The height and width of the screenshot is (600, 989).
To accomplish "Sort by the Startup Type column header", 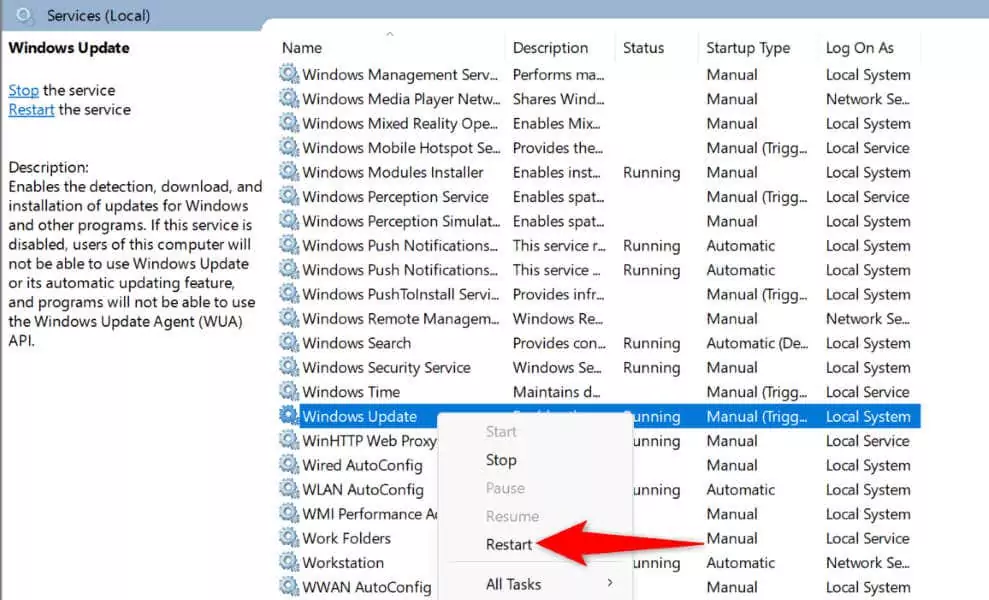I will point(748,48).
